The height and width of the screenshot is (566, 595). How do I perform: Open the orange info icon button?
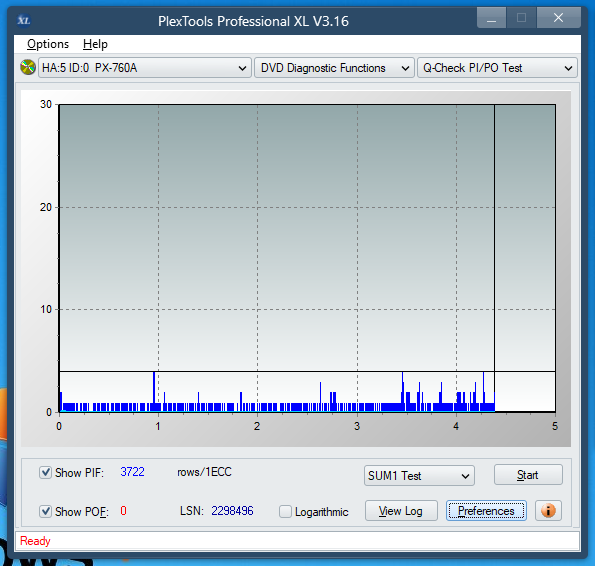[548, 511]
